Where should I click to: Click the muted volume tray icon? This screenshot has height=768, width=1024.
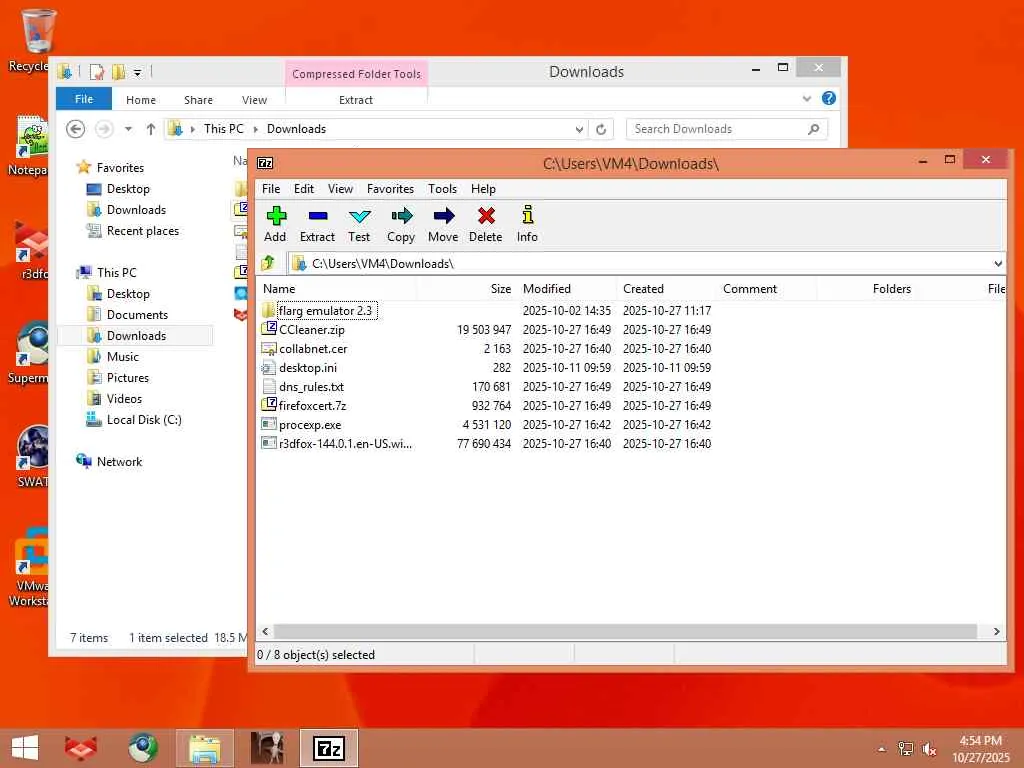[929, 749]
